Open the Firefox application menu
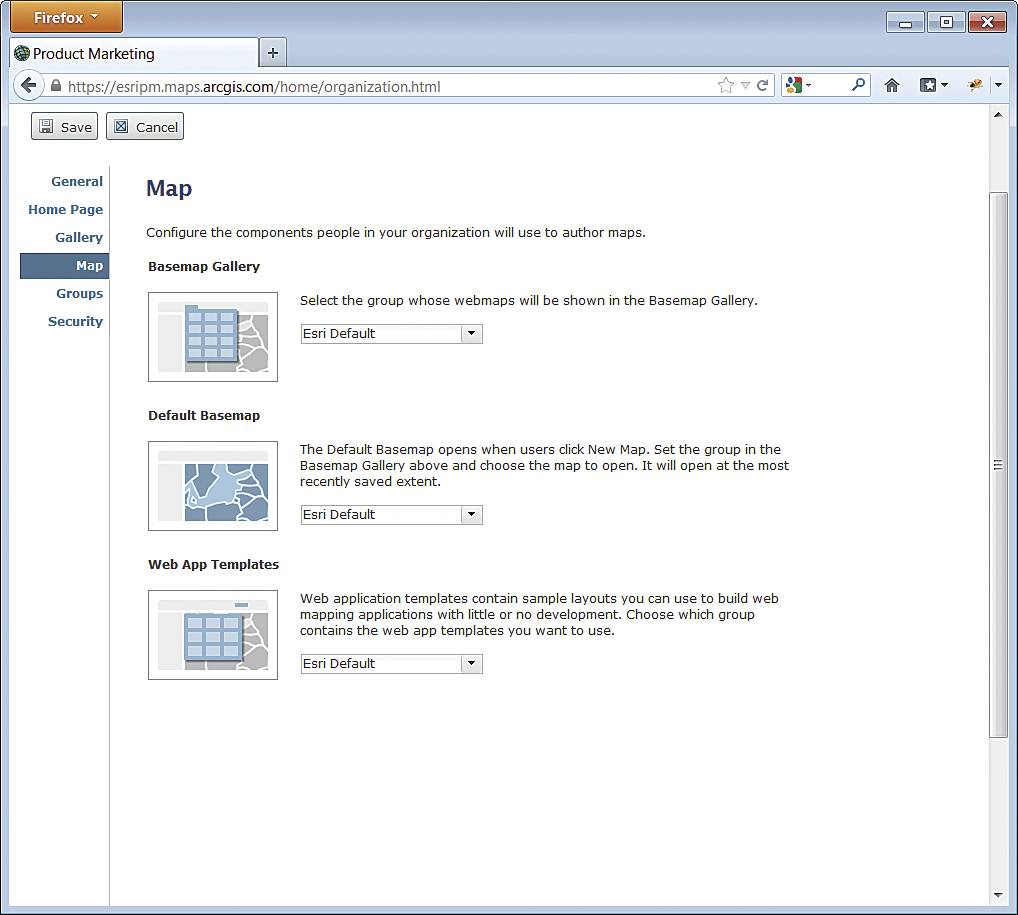1018x915 pixels. 66,18
